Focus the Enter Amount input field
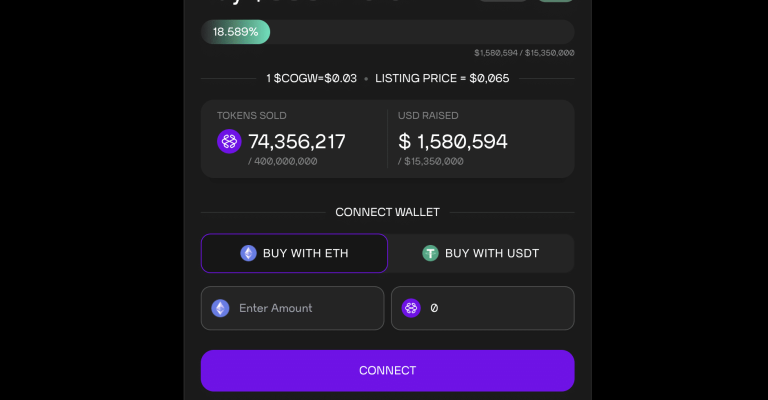This screenshot has height=400, width=768. 292,308
